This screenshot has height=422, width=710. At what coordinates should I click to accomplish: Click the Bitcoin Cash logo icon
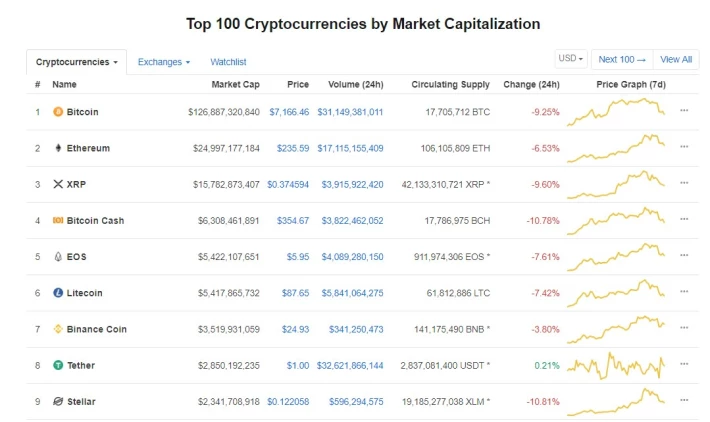tap(58, 220)
